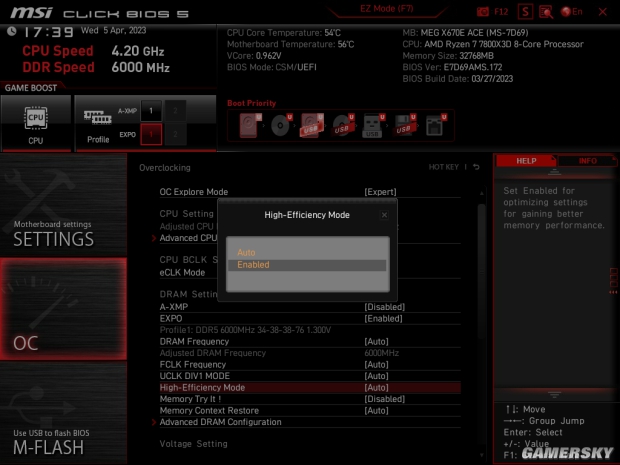Click the HOT KEY label
This screenshot has height=465, width=620.
click(444, 167)
